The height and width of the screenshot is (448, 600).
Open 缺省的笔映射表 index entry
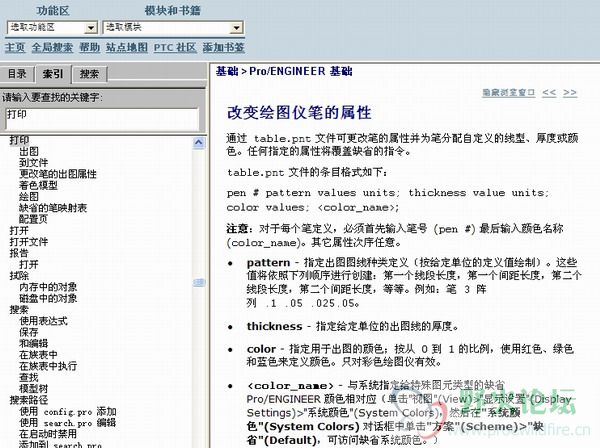point(53,208)
